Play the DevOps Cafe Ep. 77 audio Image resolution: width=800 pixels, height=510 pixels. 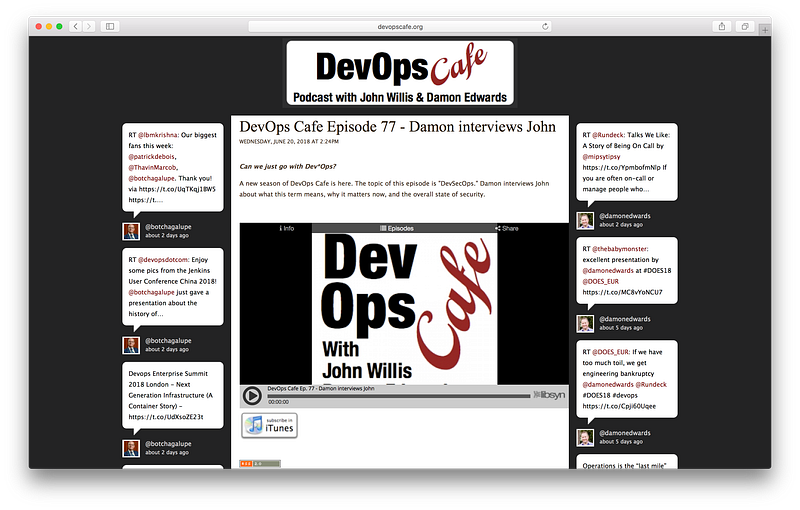(252, 396)
